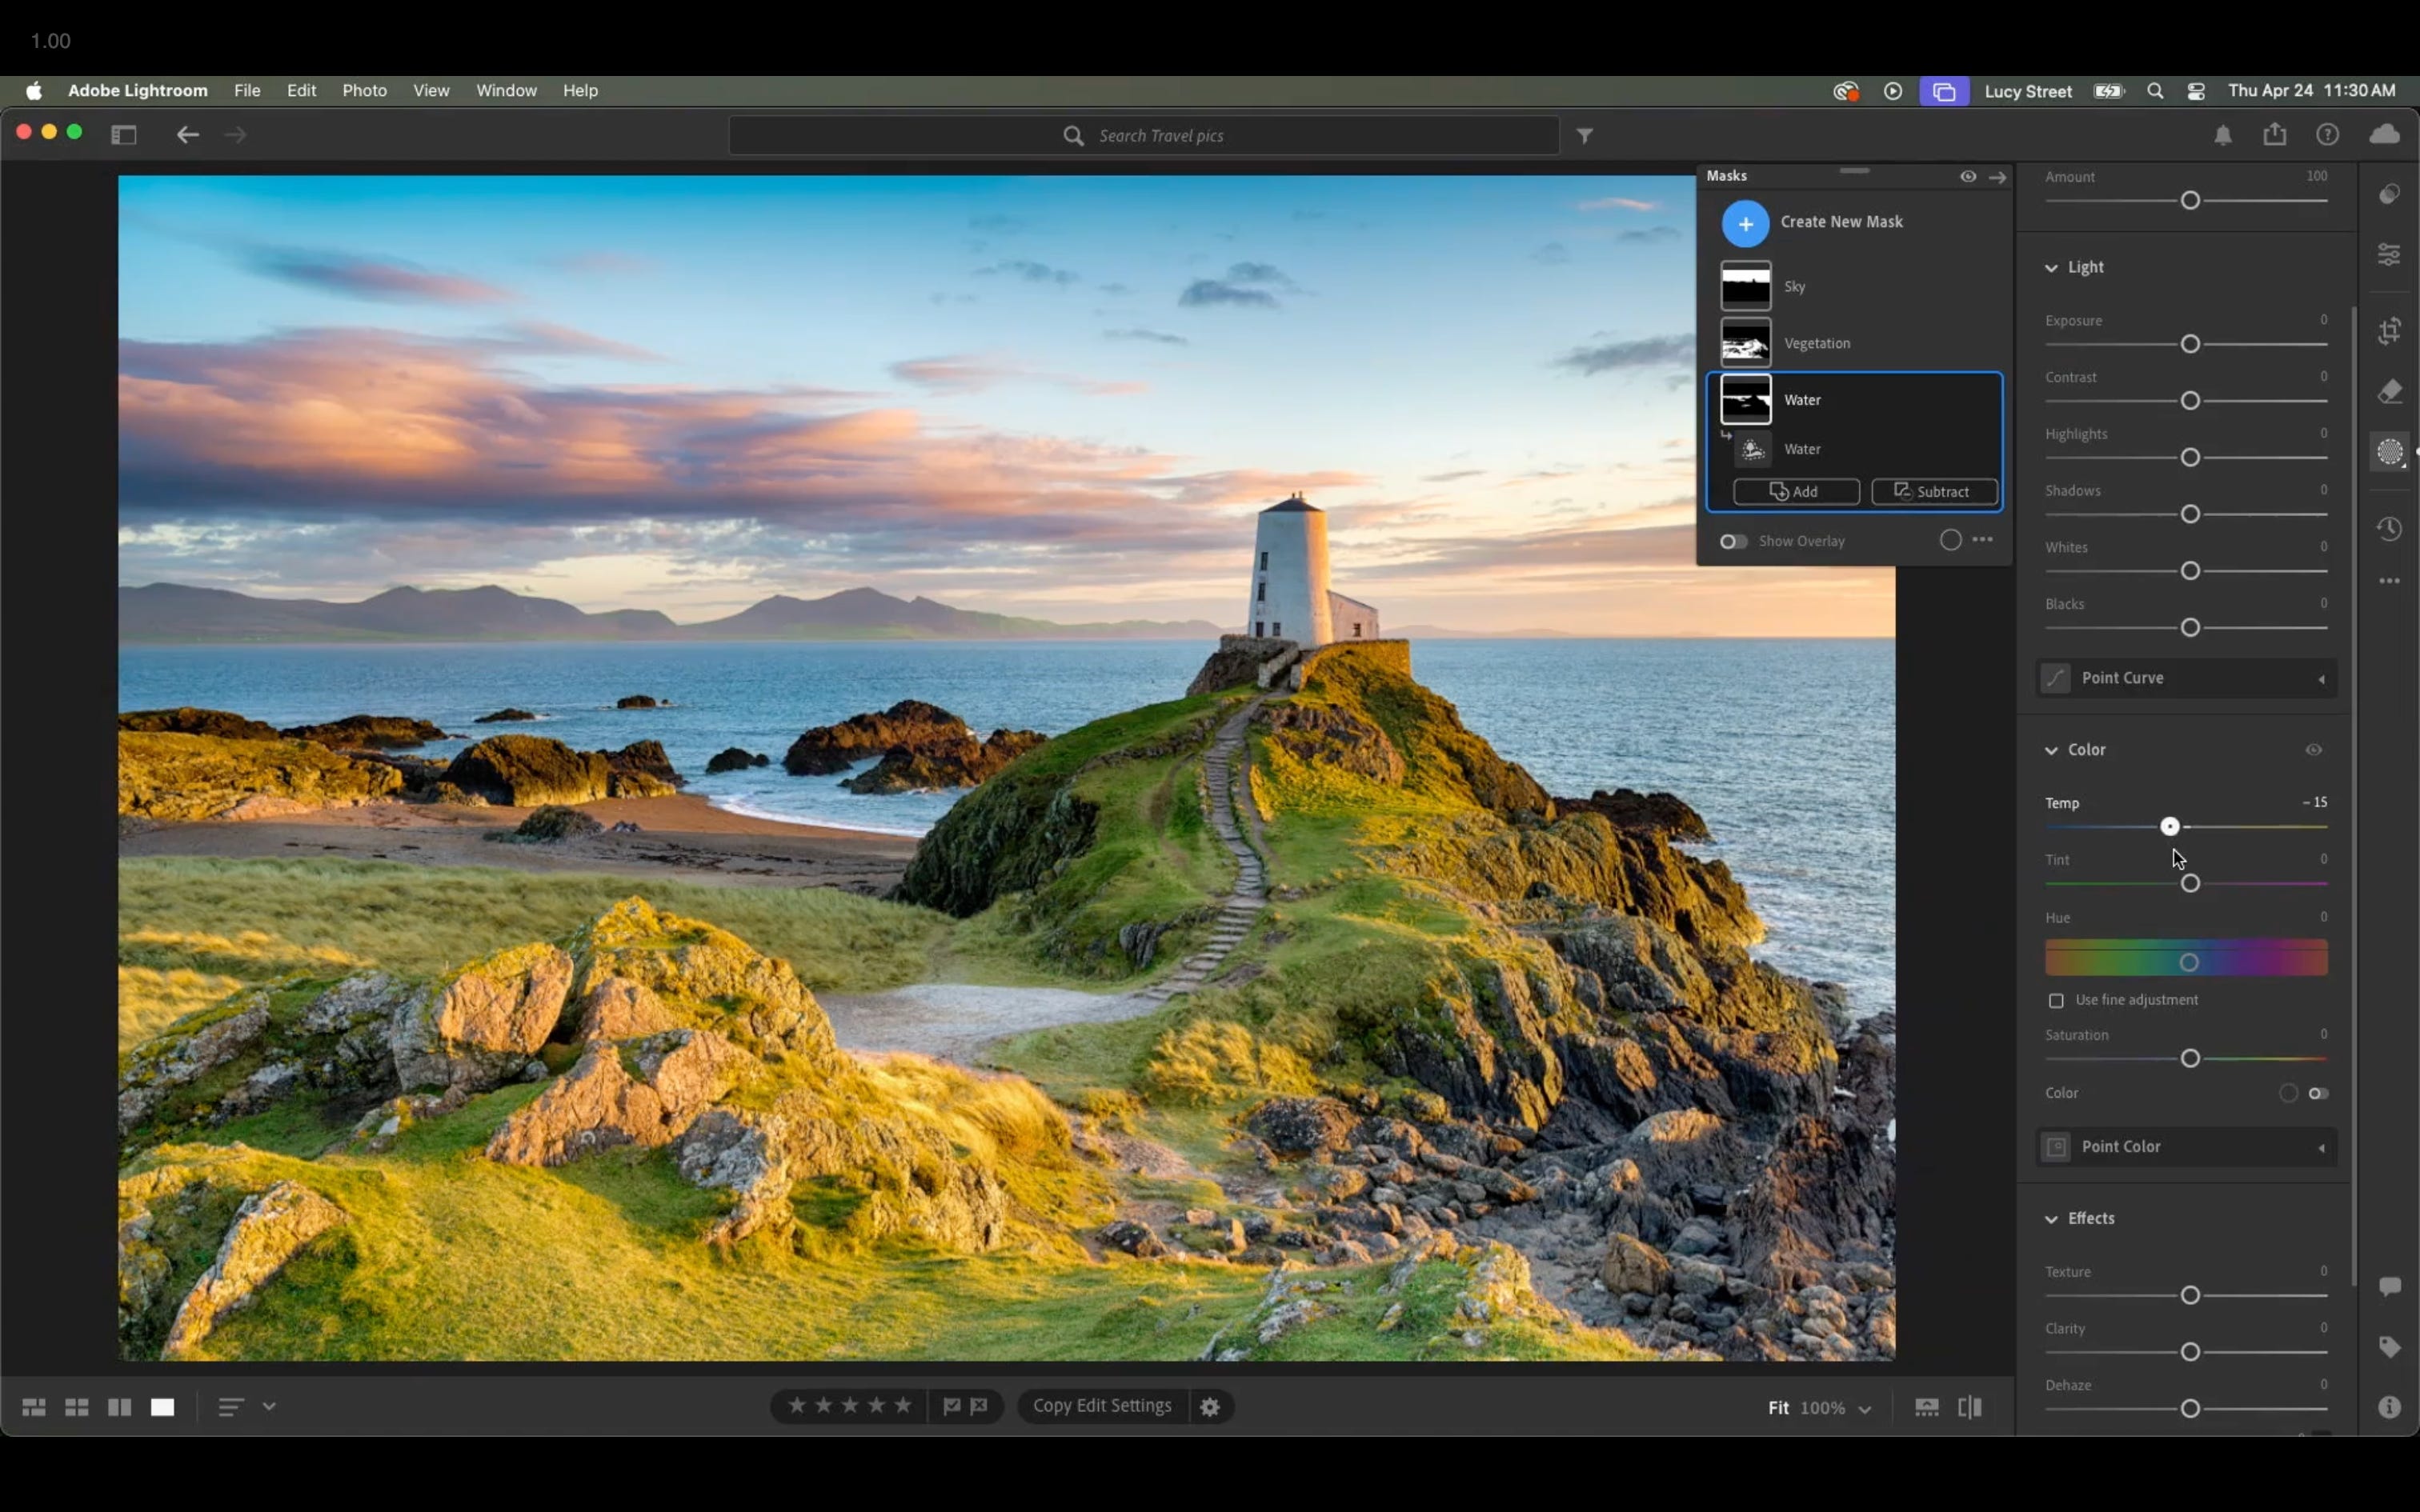The width and height of the screenshot is (2420, 1512).
Task: Toggle Color section visibility eye
Action: 2313,750
